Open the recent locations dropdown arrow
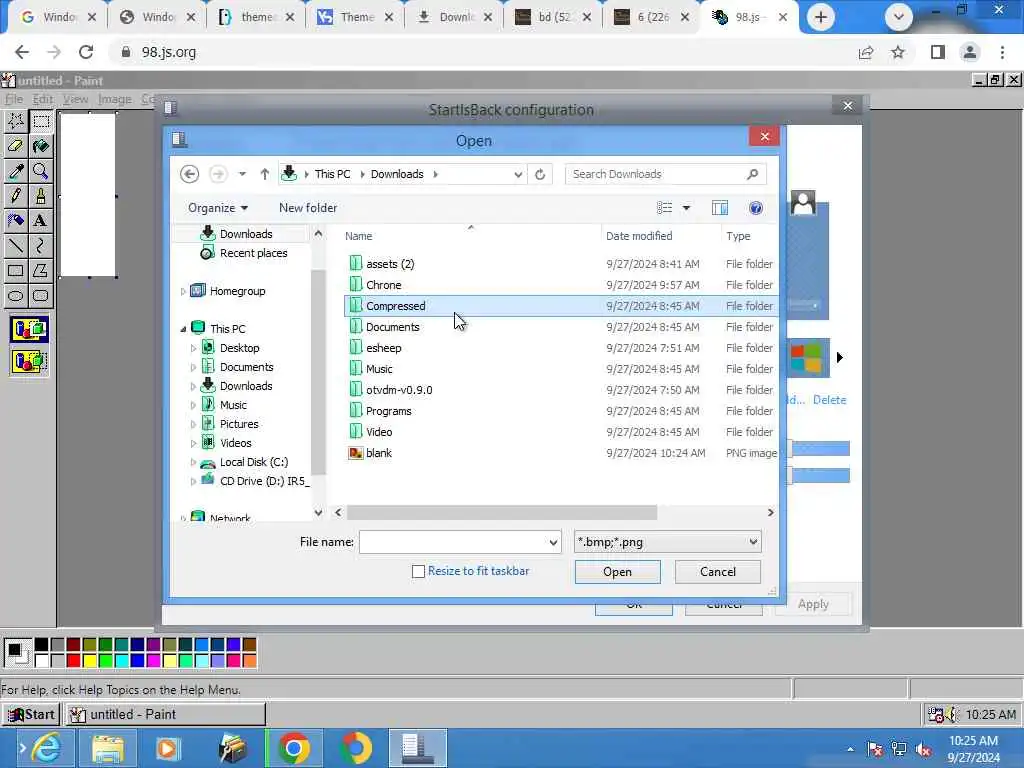1024x768 pixels. pos(242,174)
